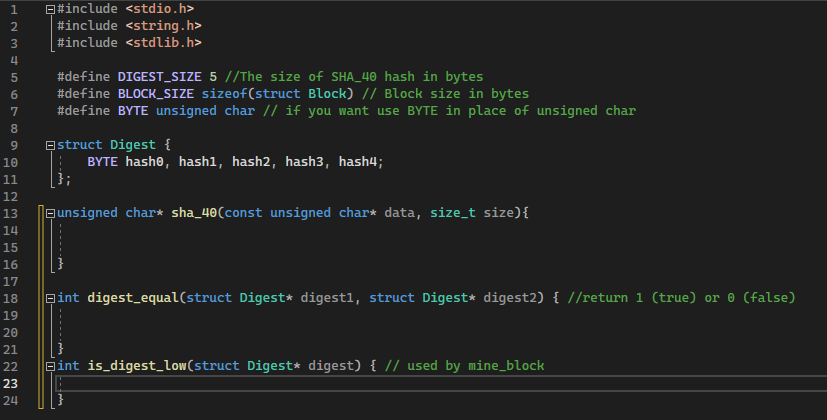Place cursor on empty line 15 inside sha_40
The width and height of the screenshot is (827, 420).
click(441, 247)
